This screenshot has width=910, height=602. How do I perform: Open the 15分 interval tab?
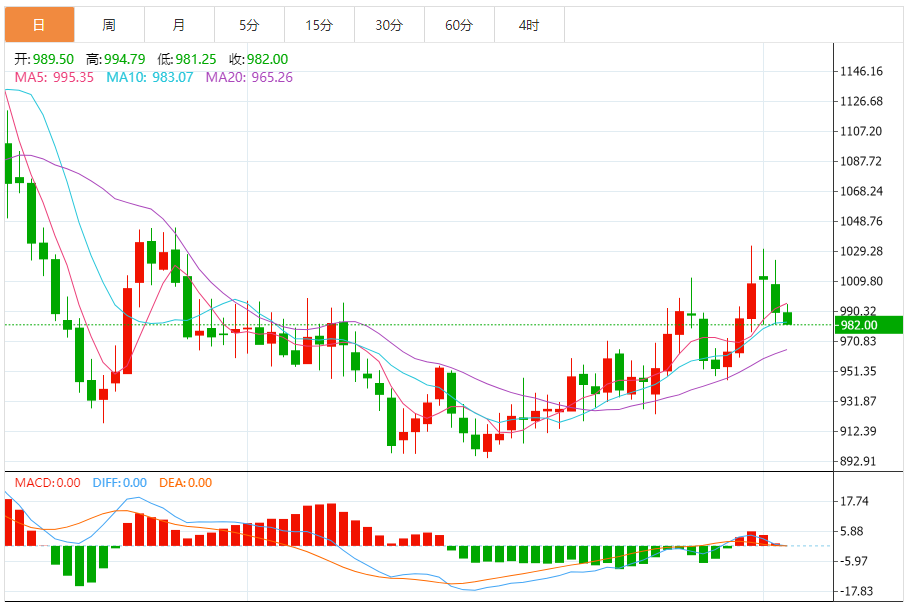319,25
